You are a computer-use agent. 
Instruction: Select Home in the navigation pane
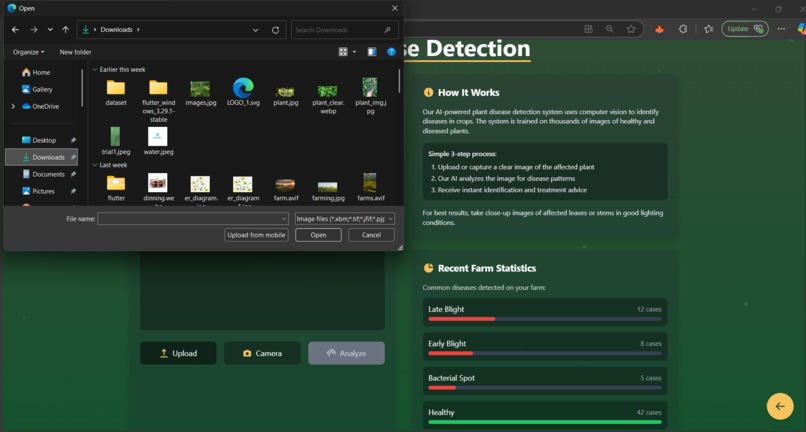tap(36, 73)
